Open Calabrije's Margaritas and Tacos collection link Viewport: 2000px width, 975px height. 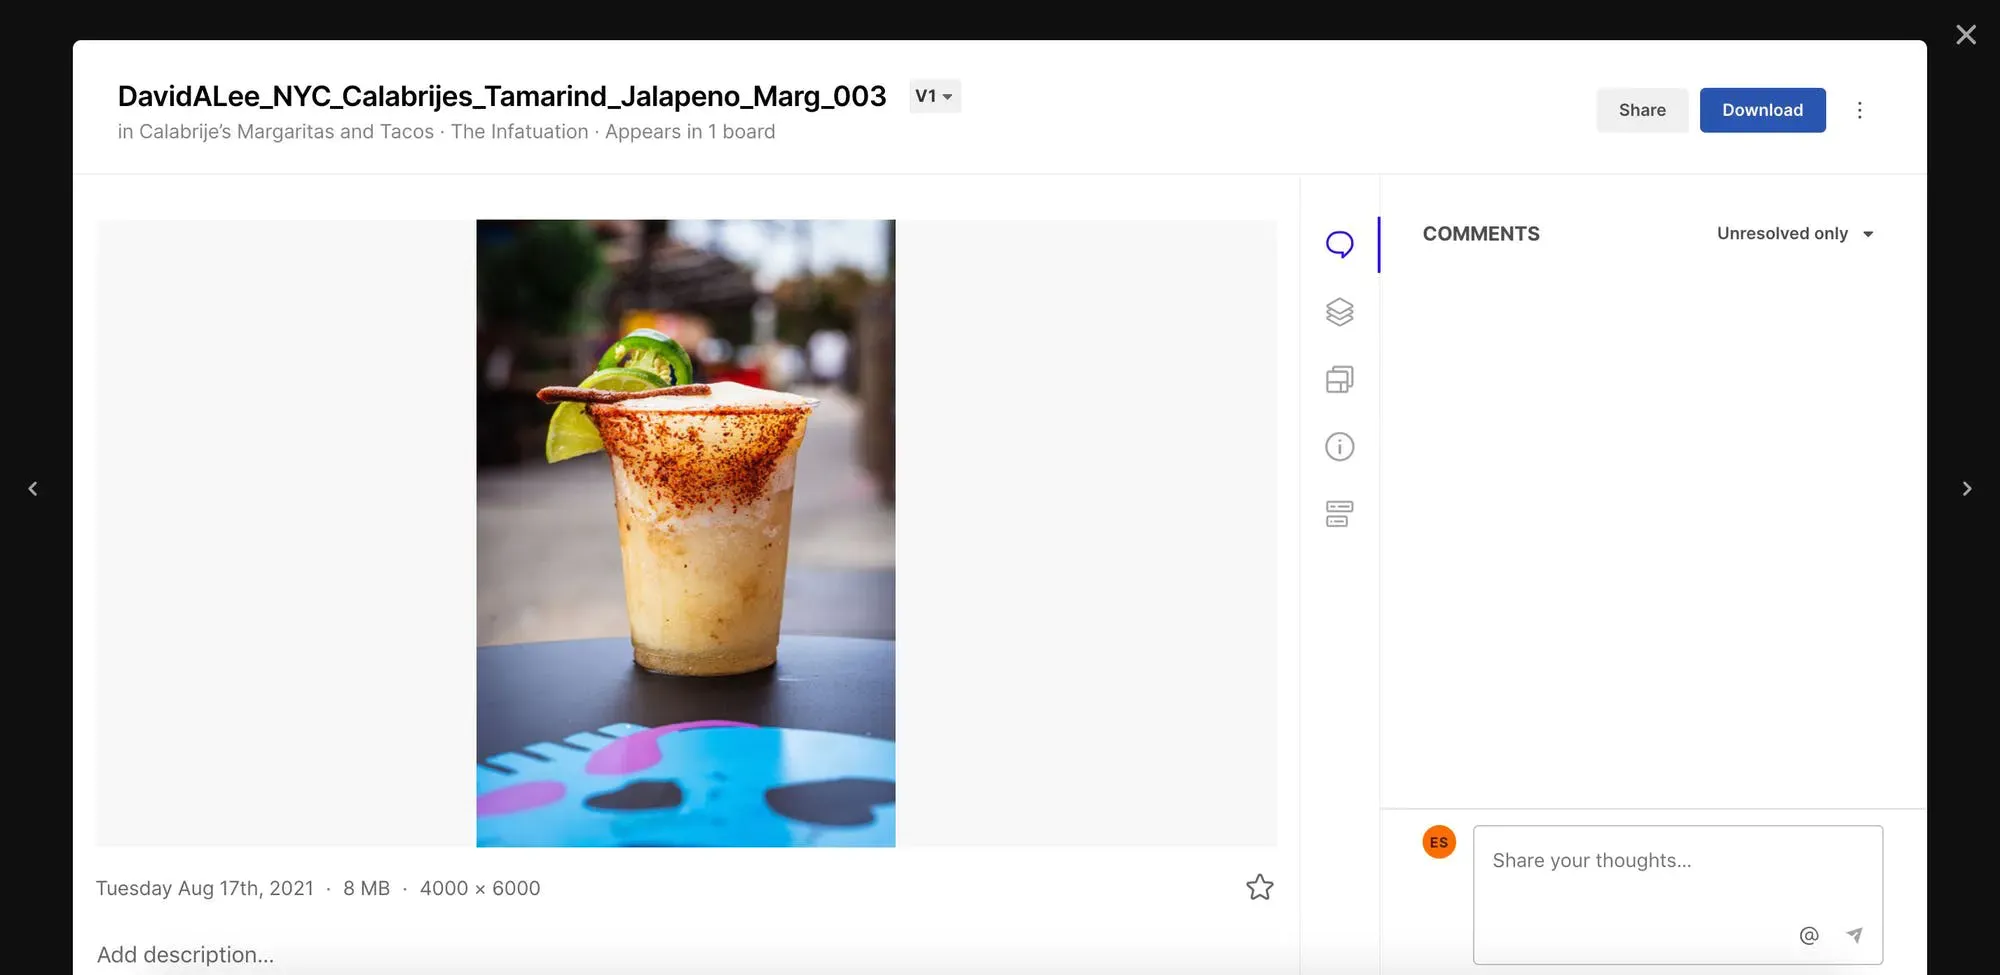coord(286,132)
